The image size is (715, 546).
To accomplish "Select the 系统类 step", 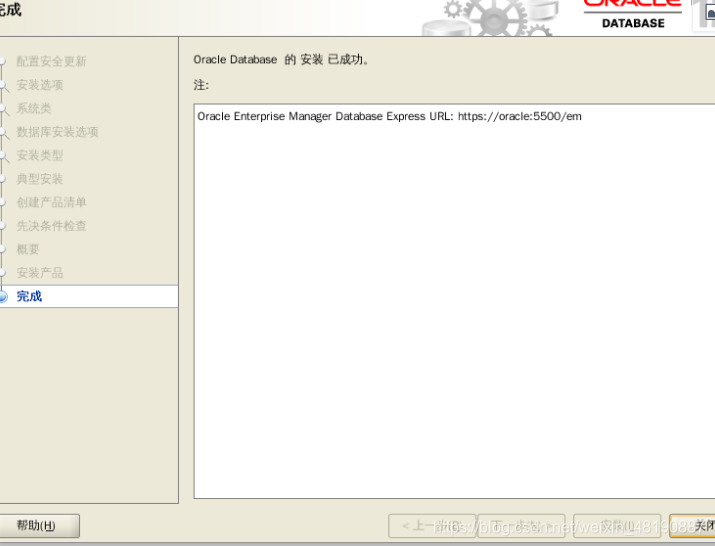I will click(34, 109).
